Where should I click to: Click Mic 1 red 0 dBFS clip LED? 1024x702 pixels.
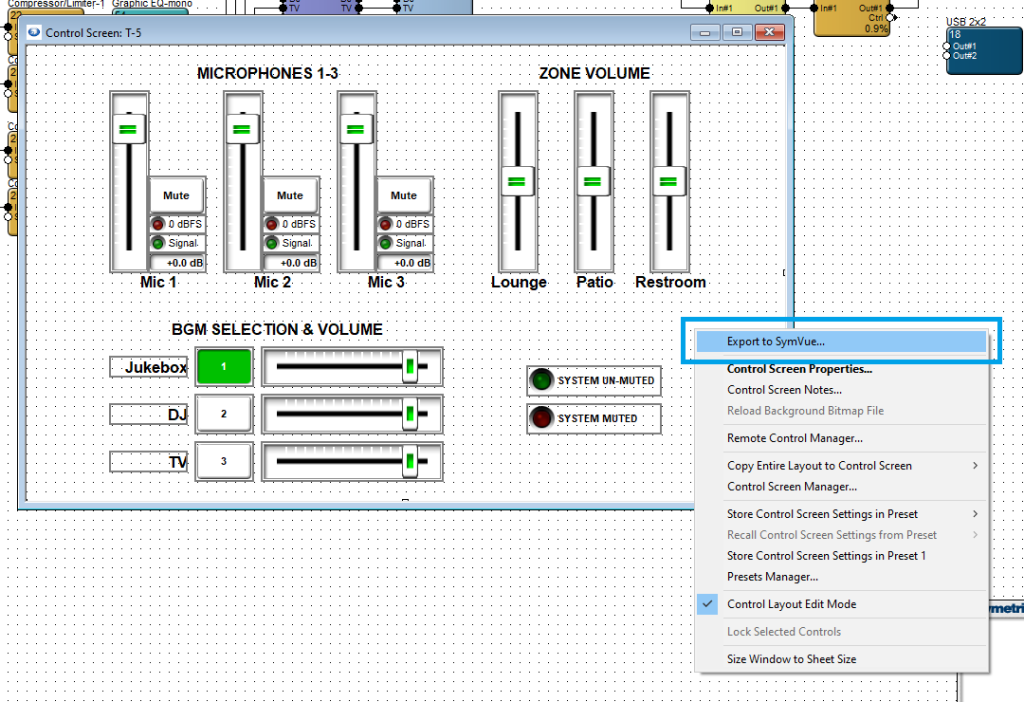point(158,224)
